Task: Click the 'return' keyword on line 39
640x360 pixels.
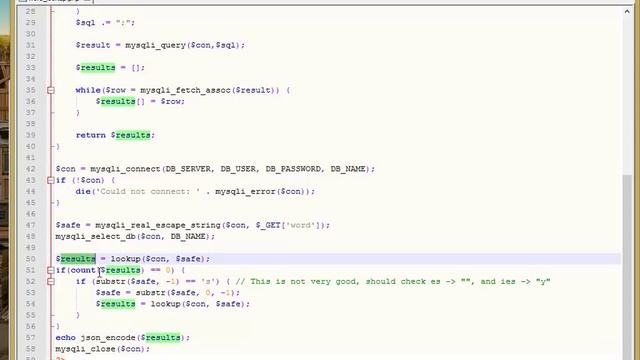Action: point(91,135)
